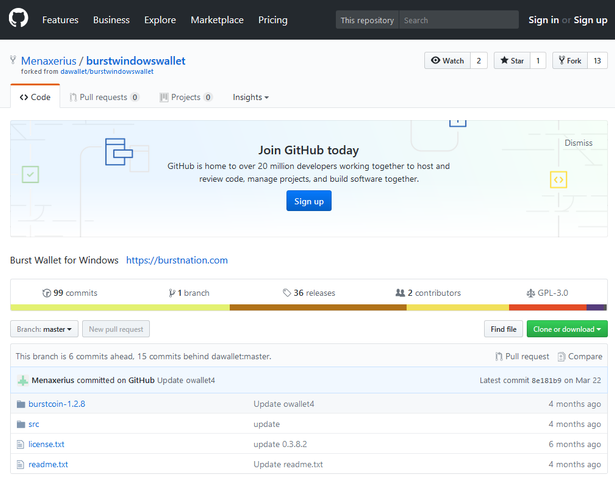Viewport: 615px width, 480px height.
Task: Open the Projects tab
Action: coord(185,98)
